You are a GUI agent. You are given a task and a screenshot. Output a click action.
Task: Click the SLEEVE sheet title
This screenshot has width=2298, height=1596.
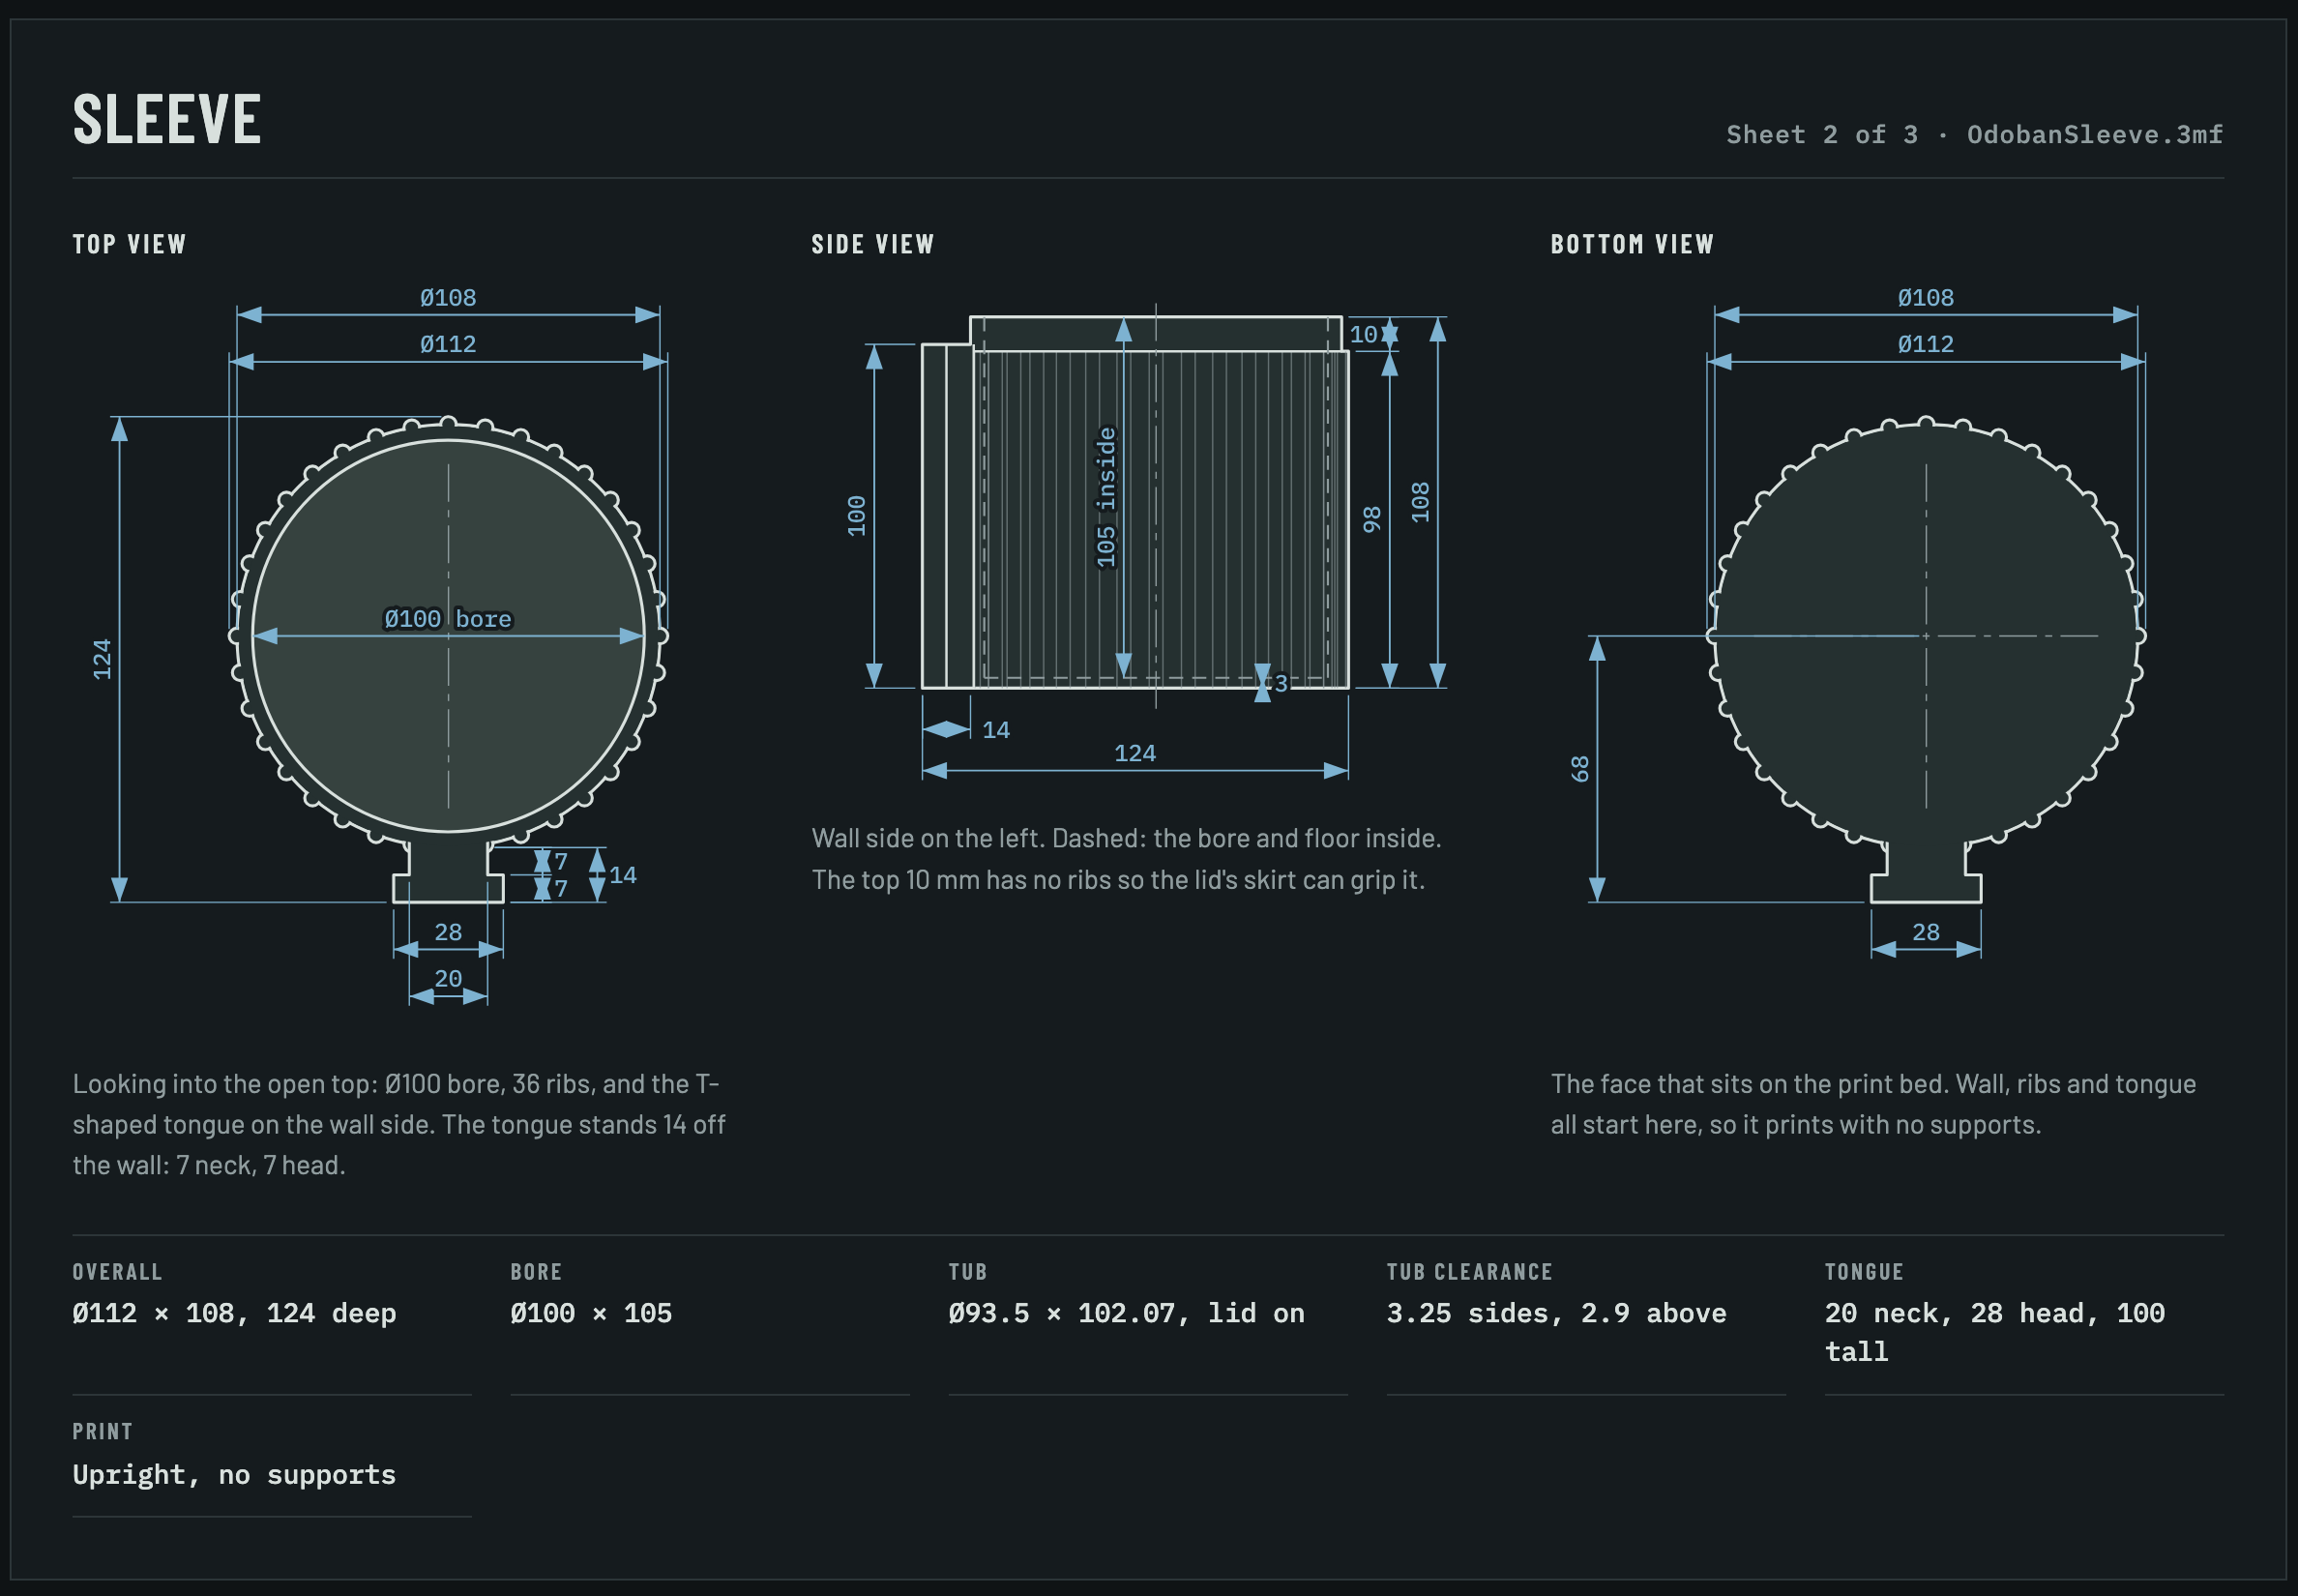[167, 120]
